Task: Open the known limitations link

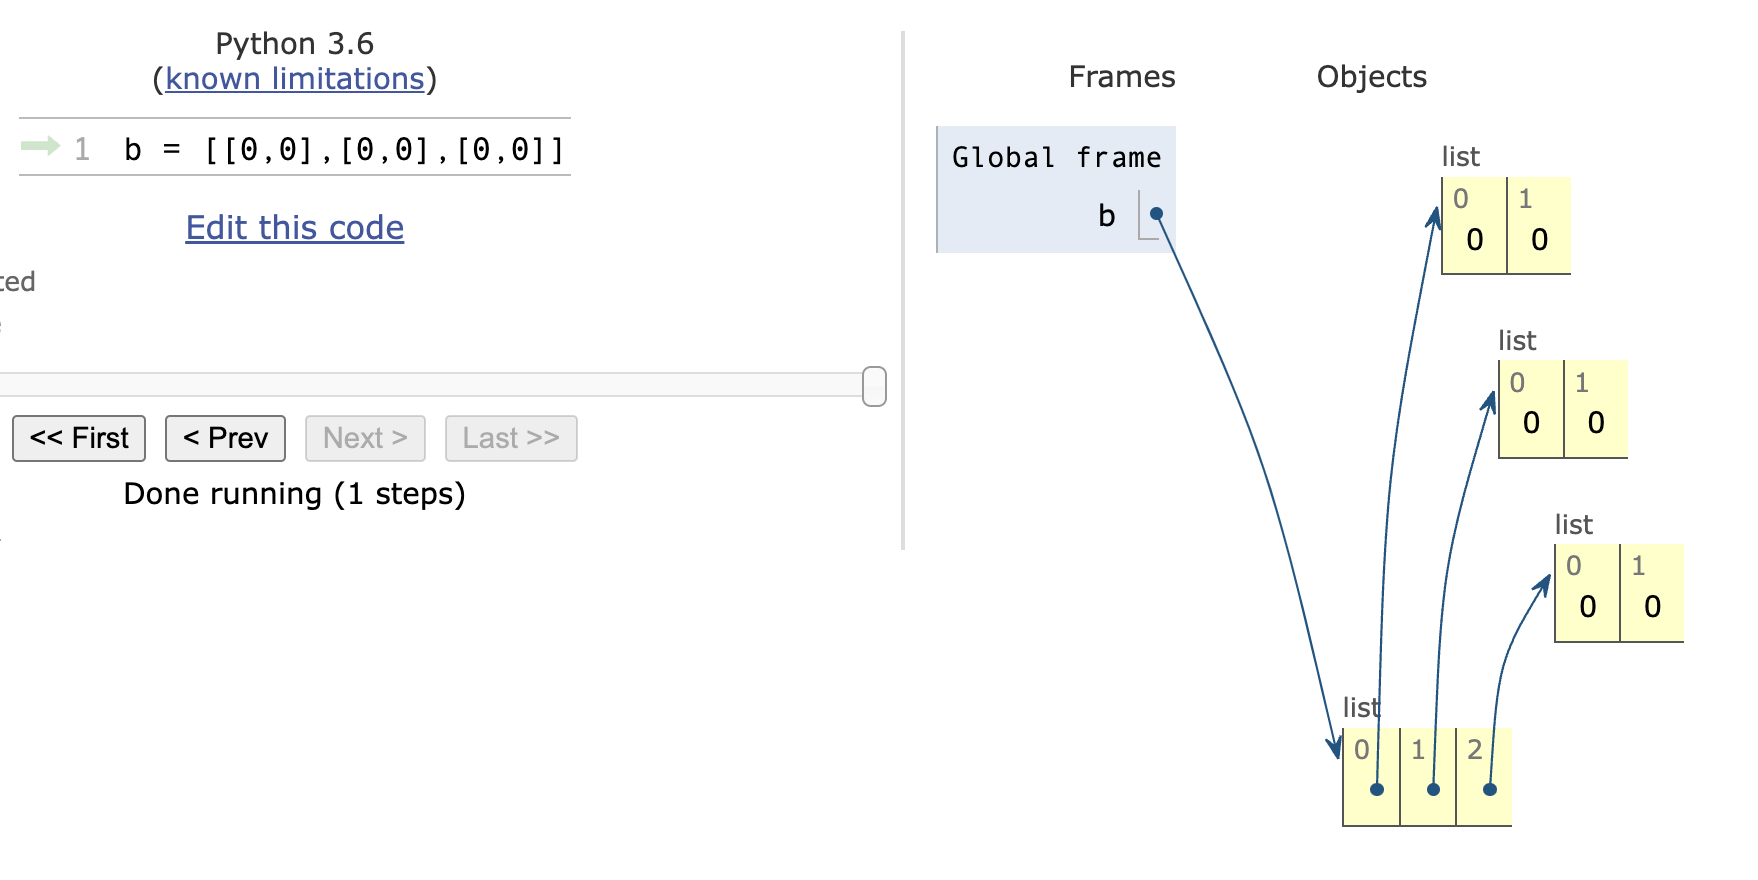Action: pos(295,79)
